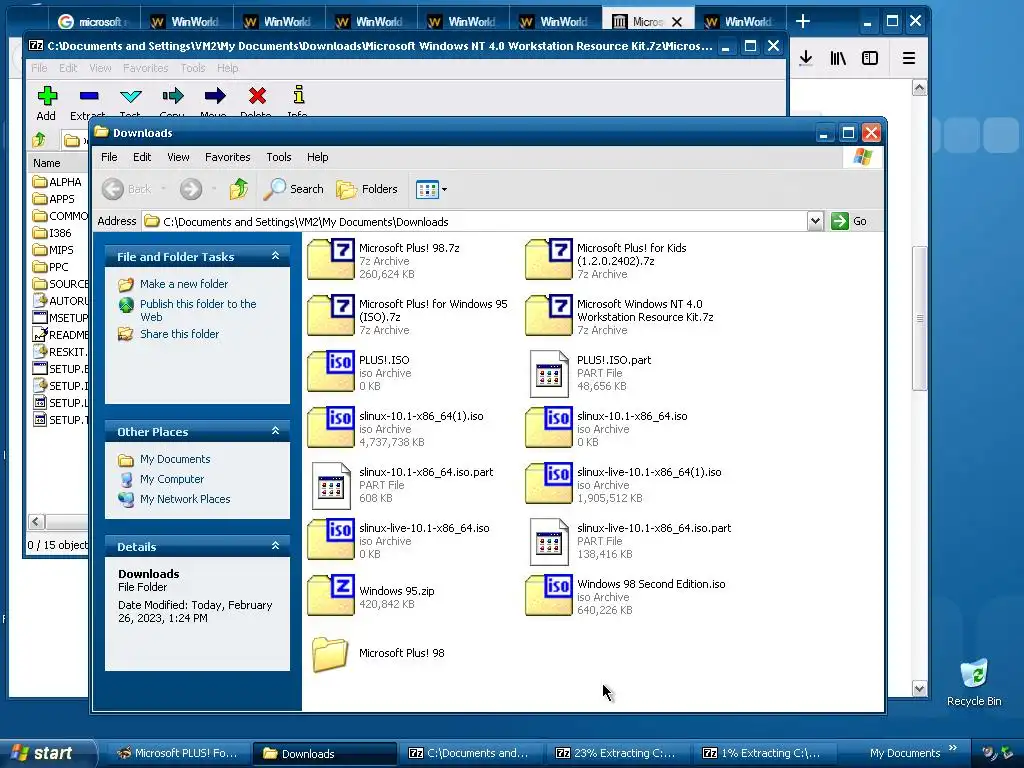The width and height of the screenshot is (1024, 768).
Task: Select slinux-10.1-x86_64.iso file icon
Action: point(549,427)
